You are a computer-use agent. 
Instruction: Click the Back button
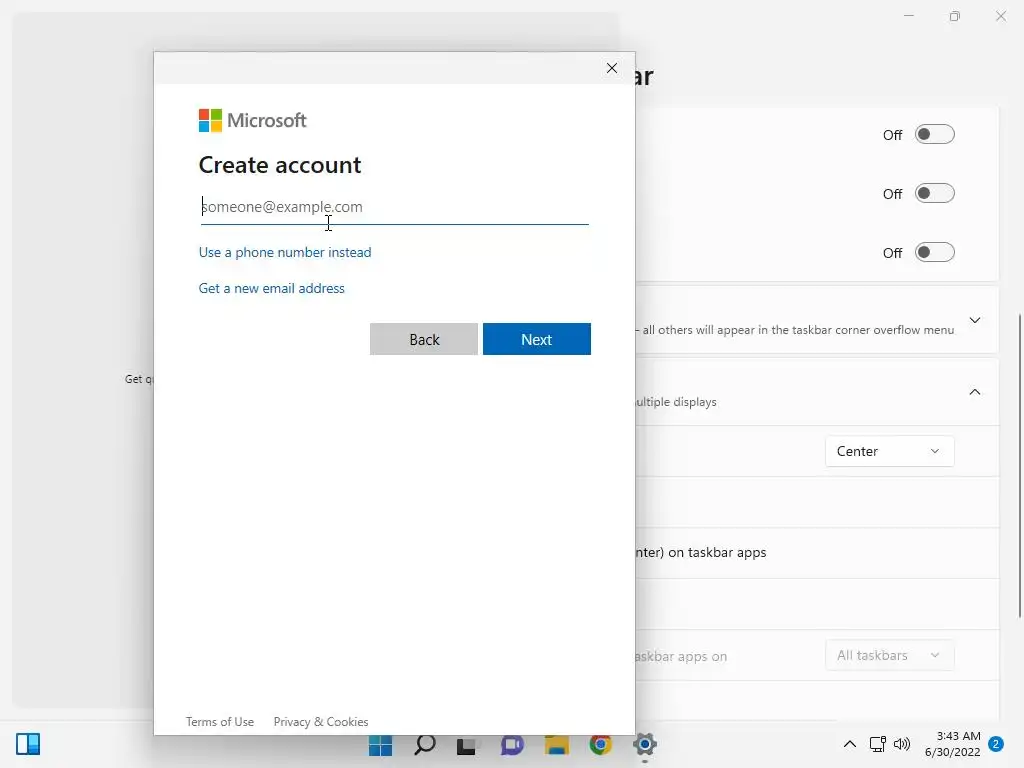click(x=424, y=339)
